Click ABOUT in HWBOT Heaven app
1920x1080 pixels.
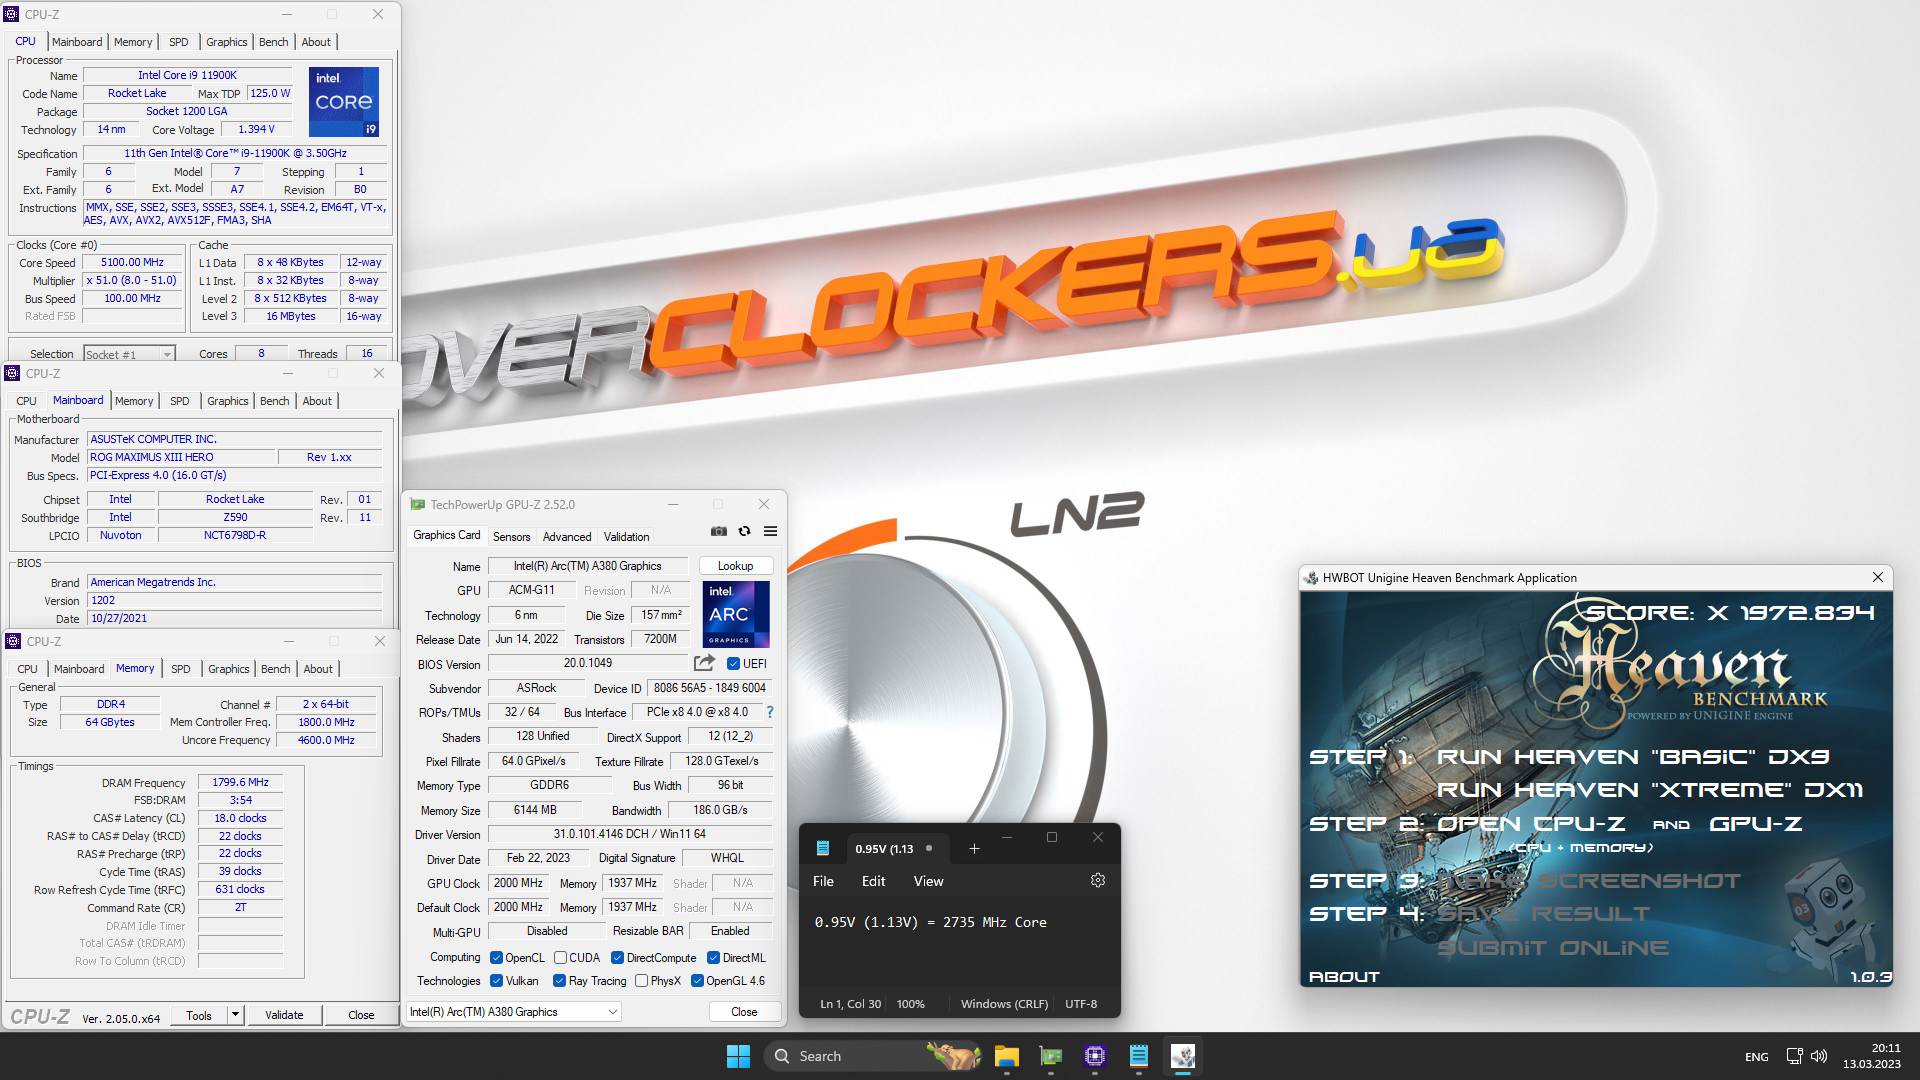[1344, 977]
